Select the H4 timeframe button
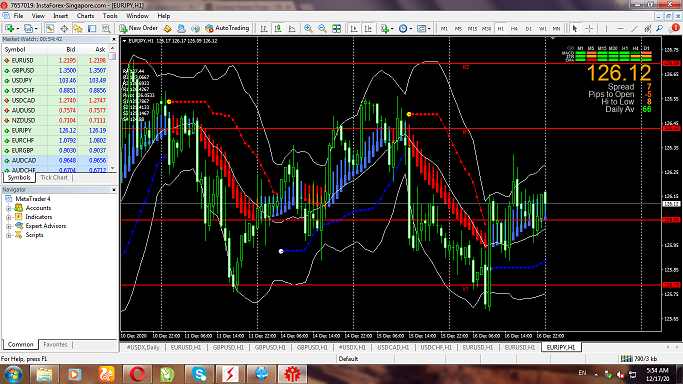Screen dimensions: 683x384 point(514,28)
